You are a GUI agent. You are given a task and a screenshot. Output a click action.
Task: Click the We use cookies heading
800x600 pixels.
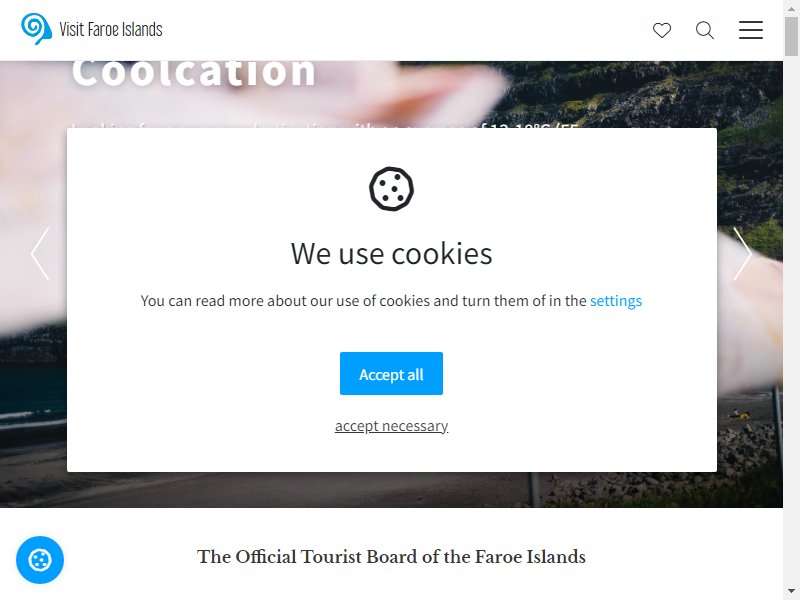pos(391,254)
